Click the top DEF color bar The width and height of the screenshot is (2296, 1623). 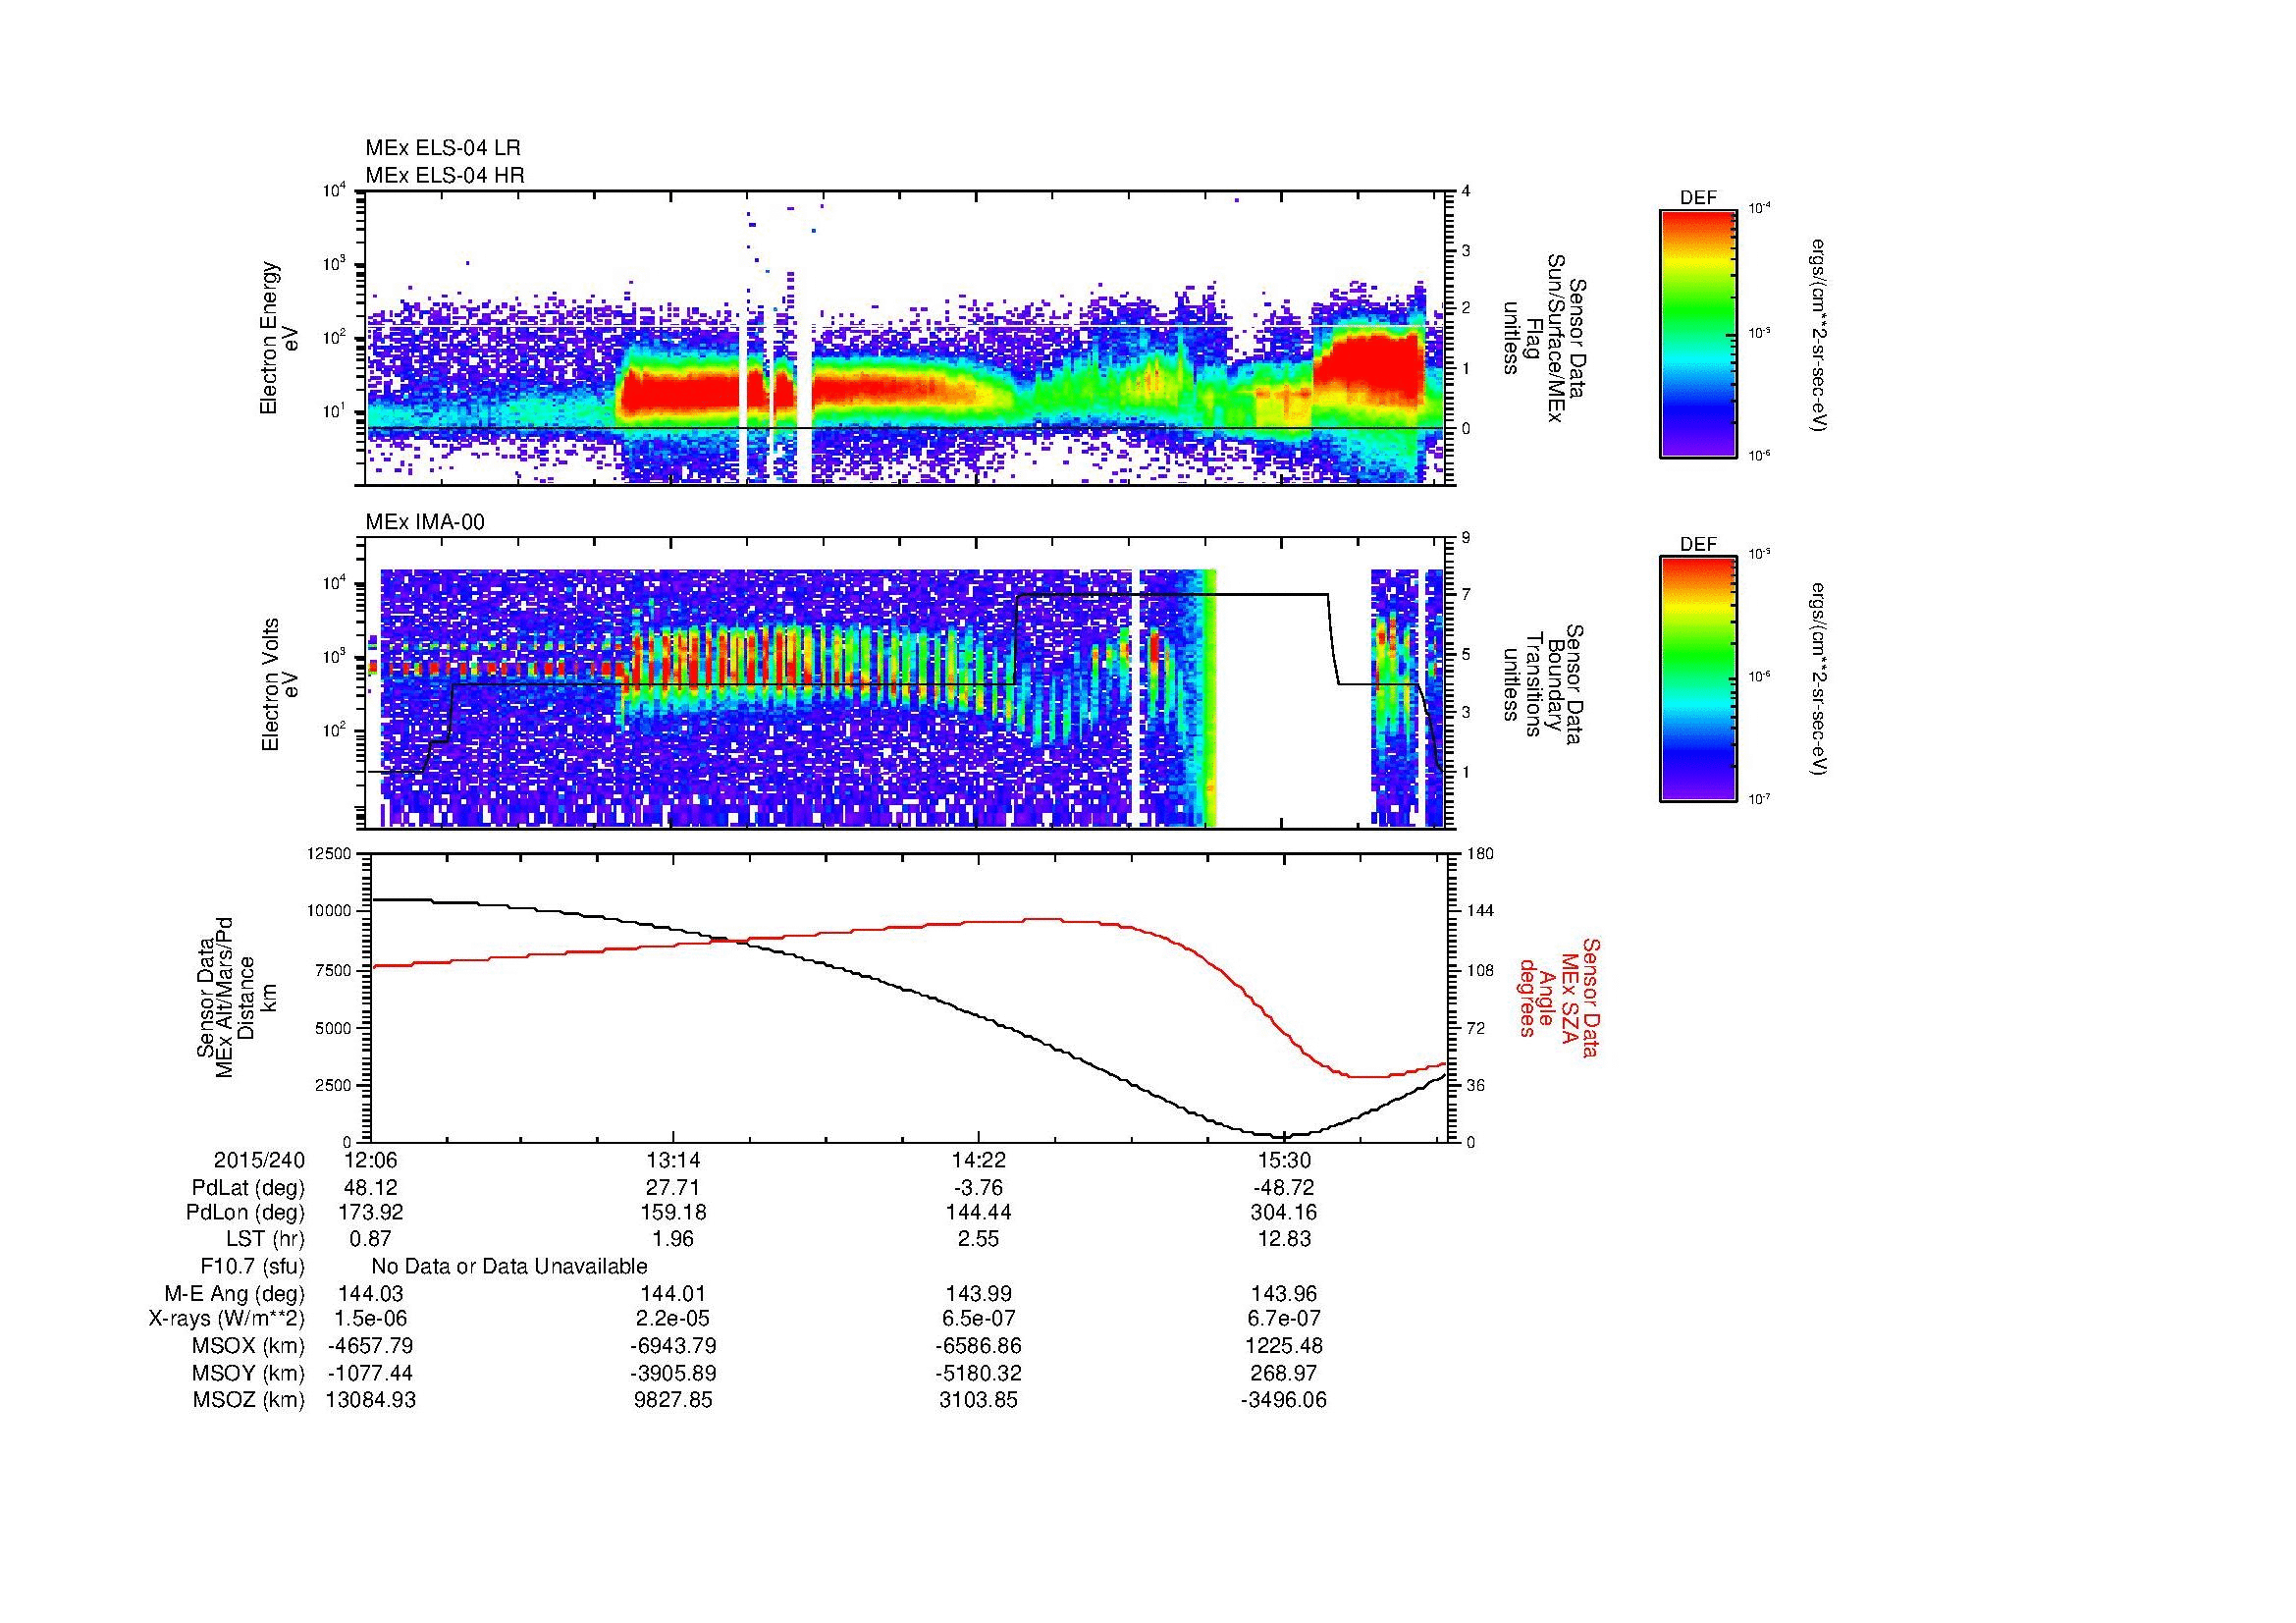point(1698,334)
